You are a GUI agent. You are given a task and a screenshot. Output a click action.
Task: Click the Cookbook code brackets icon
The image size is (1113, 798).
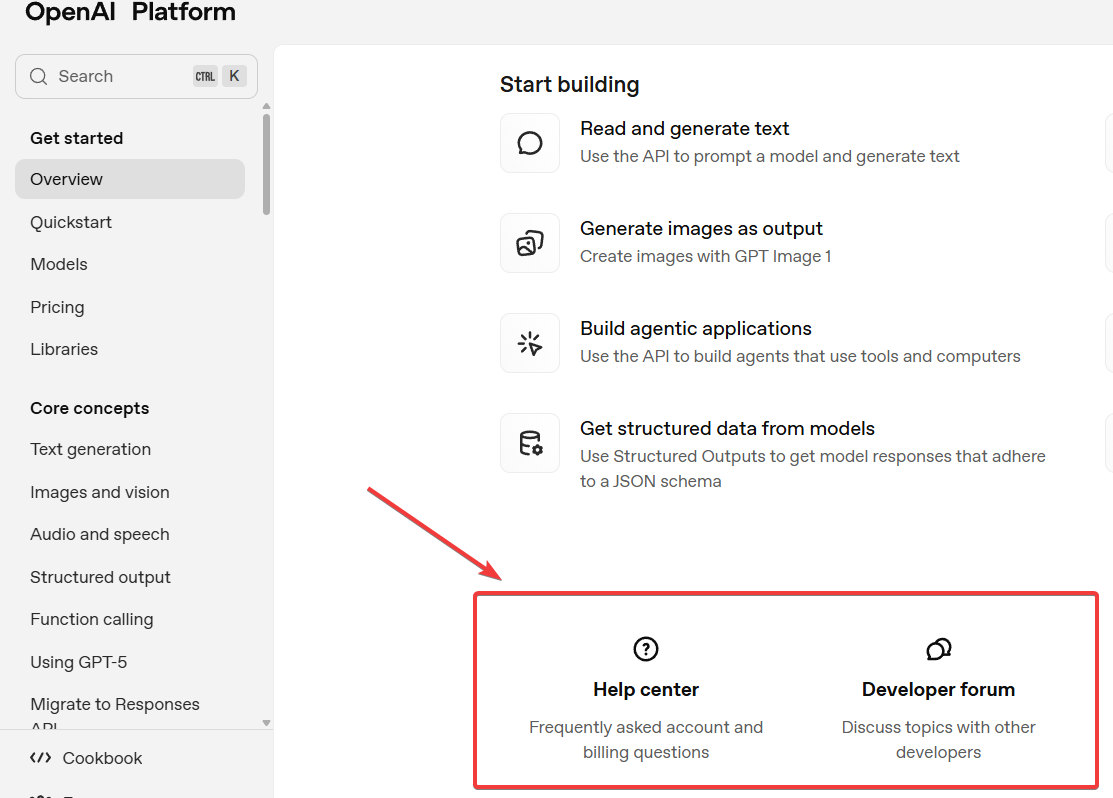(40, 758)
